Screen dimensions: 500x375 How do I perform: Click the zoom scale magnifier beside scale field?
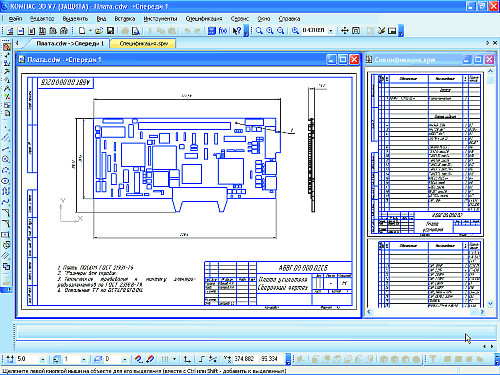[295, 31]
